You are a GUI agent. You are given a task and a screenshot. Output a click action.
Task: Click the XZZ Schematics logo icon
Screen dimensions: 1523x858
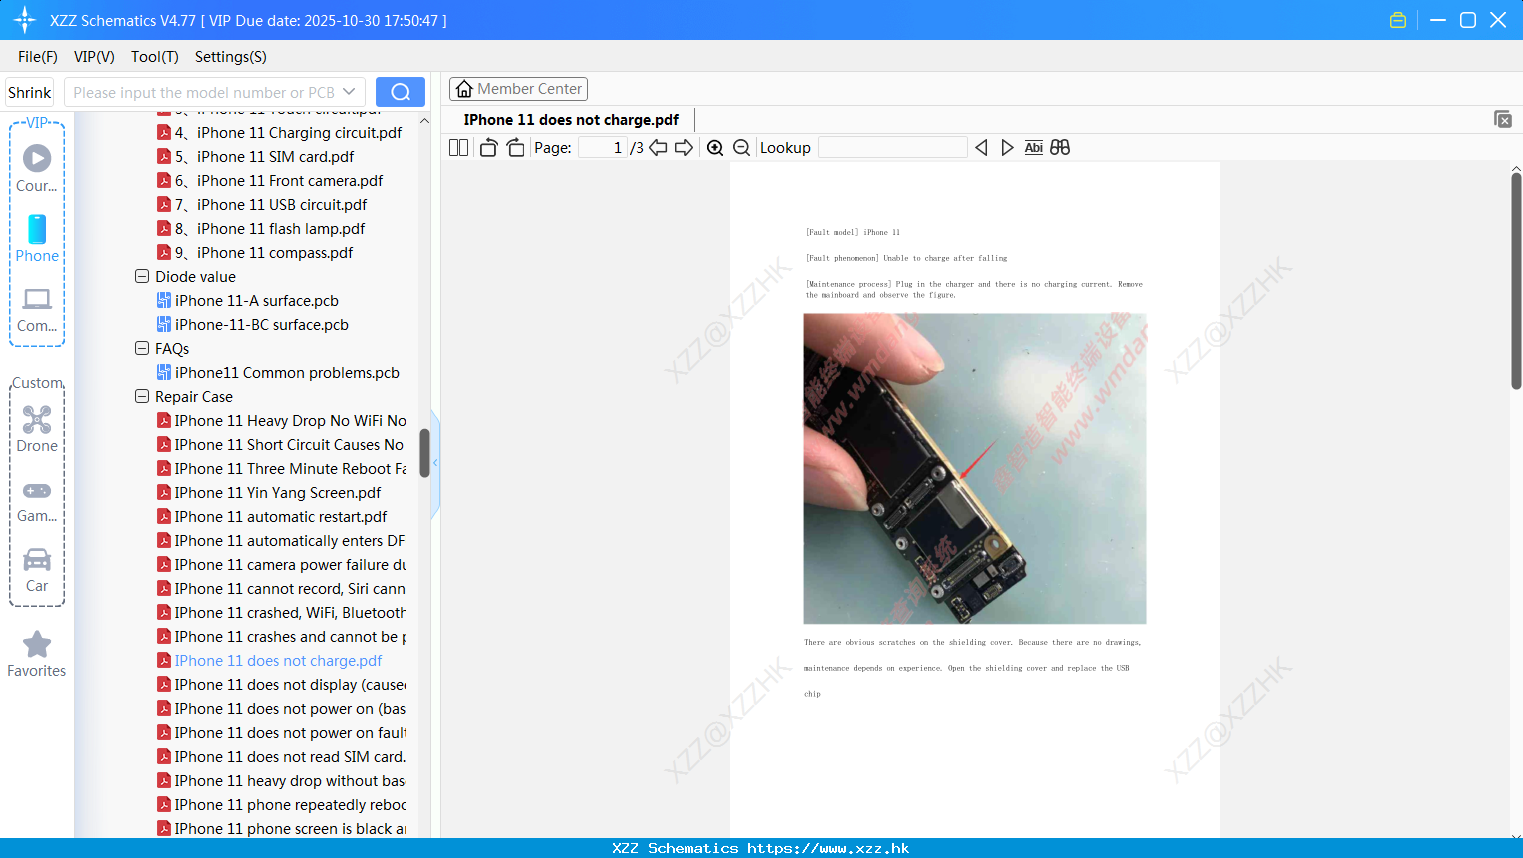[25, 20]
